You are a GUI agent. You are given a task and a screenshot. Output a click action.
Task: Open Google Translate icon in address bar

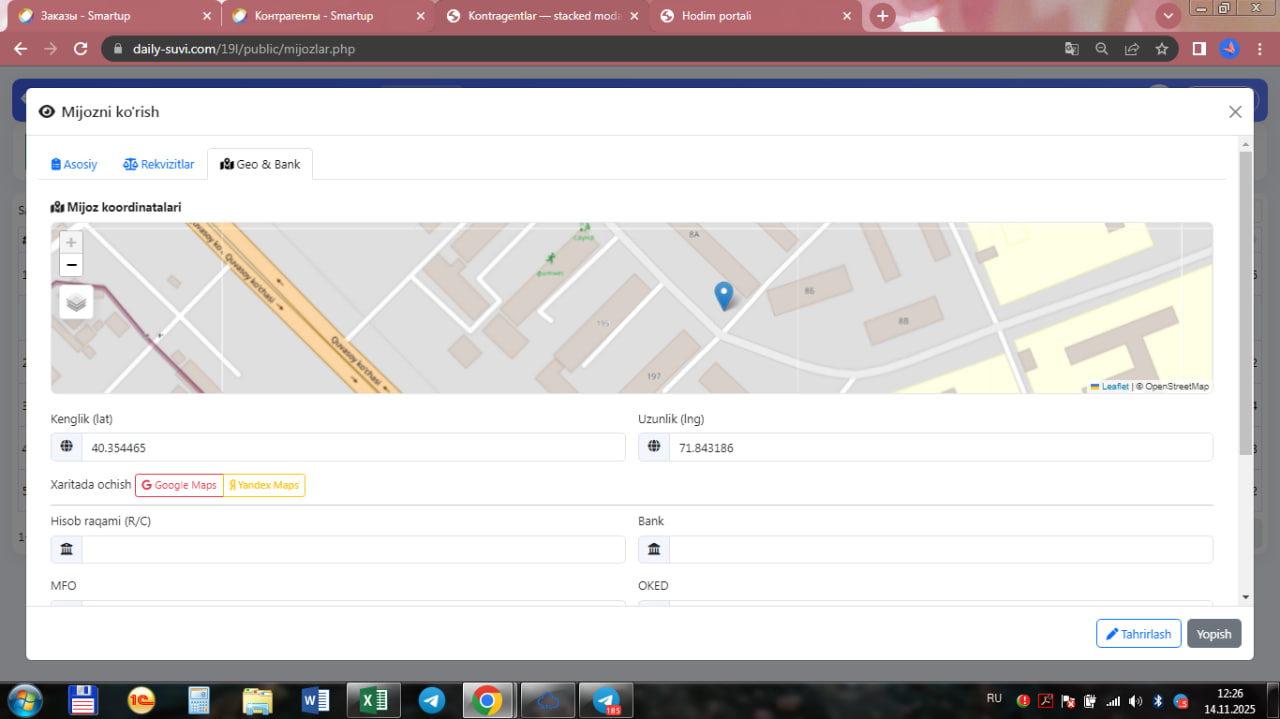click(1071, 48)
